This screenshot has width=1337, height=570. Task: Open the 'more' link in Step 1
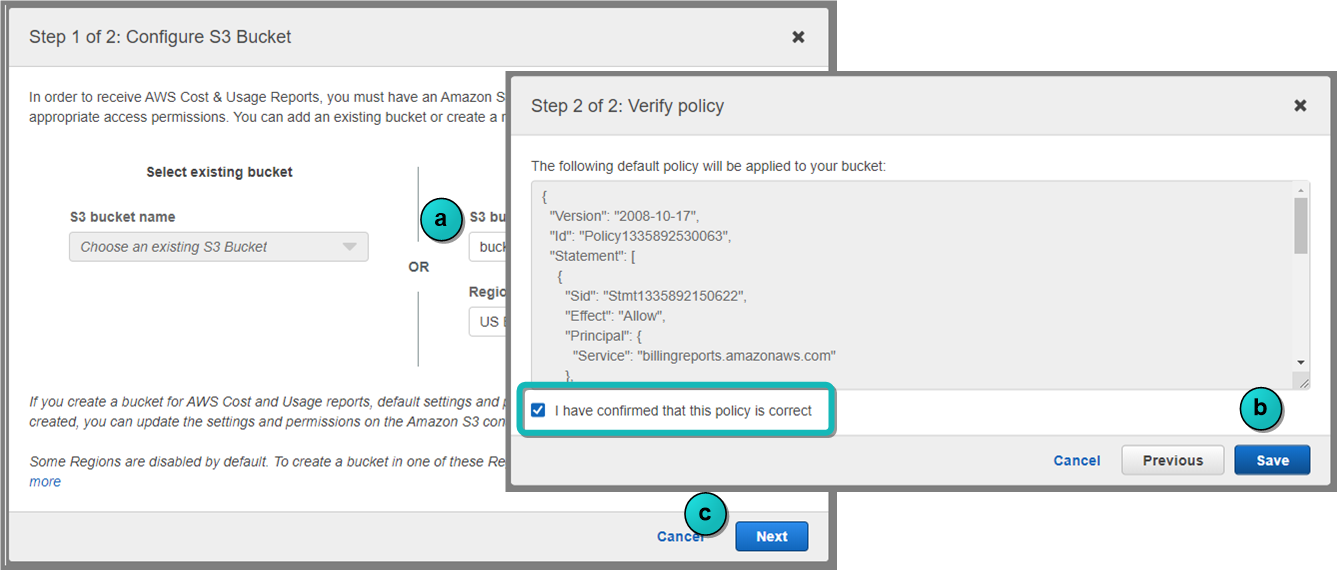45,482
